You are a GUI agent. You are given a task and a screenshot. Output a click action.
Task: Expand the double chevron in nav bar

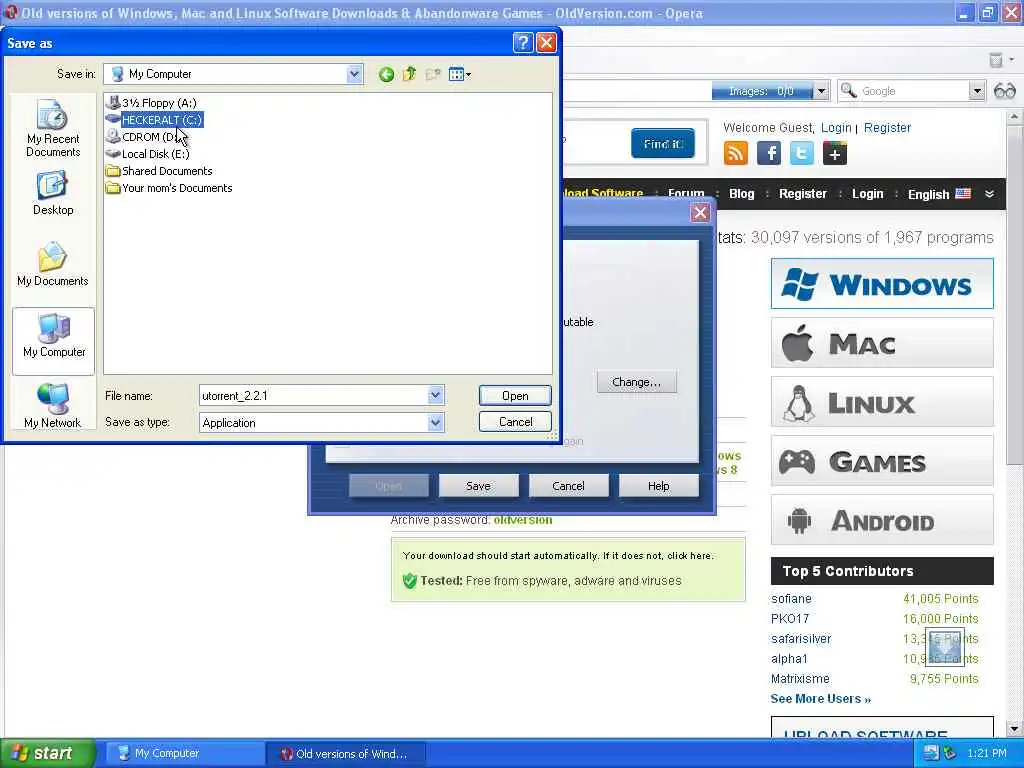(x=989, y=194)
